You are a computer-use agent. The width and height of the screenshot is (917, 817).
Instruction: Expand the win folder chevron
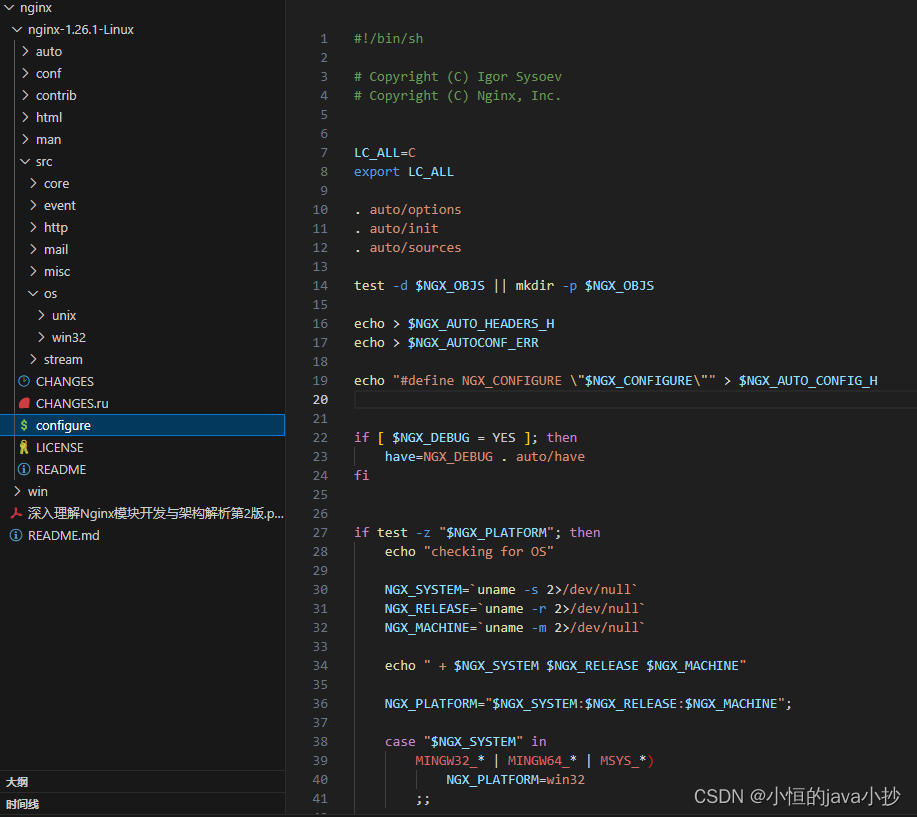pos(17,491)
